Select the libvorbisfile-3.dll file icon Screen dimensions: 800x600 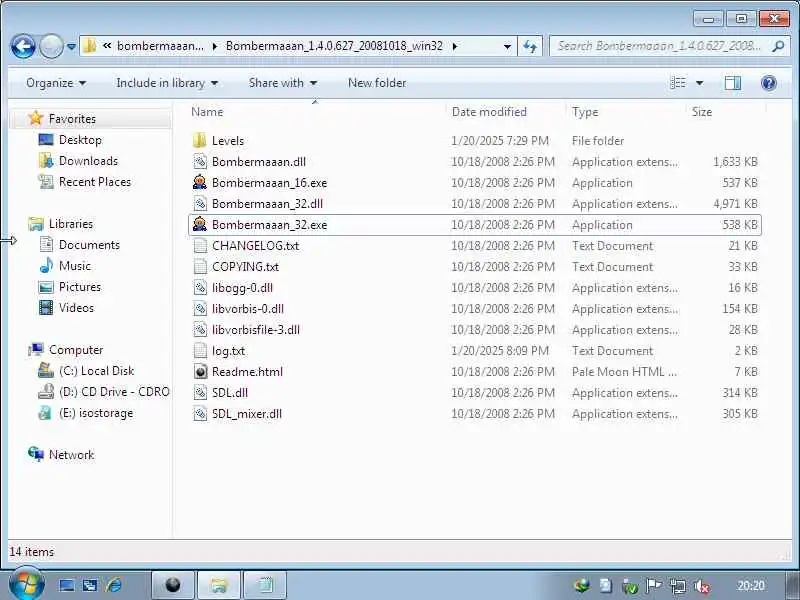coord(200,330)
